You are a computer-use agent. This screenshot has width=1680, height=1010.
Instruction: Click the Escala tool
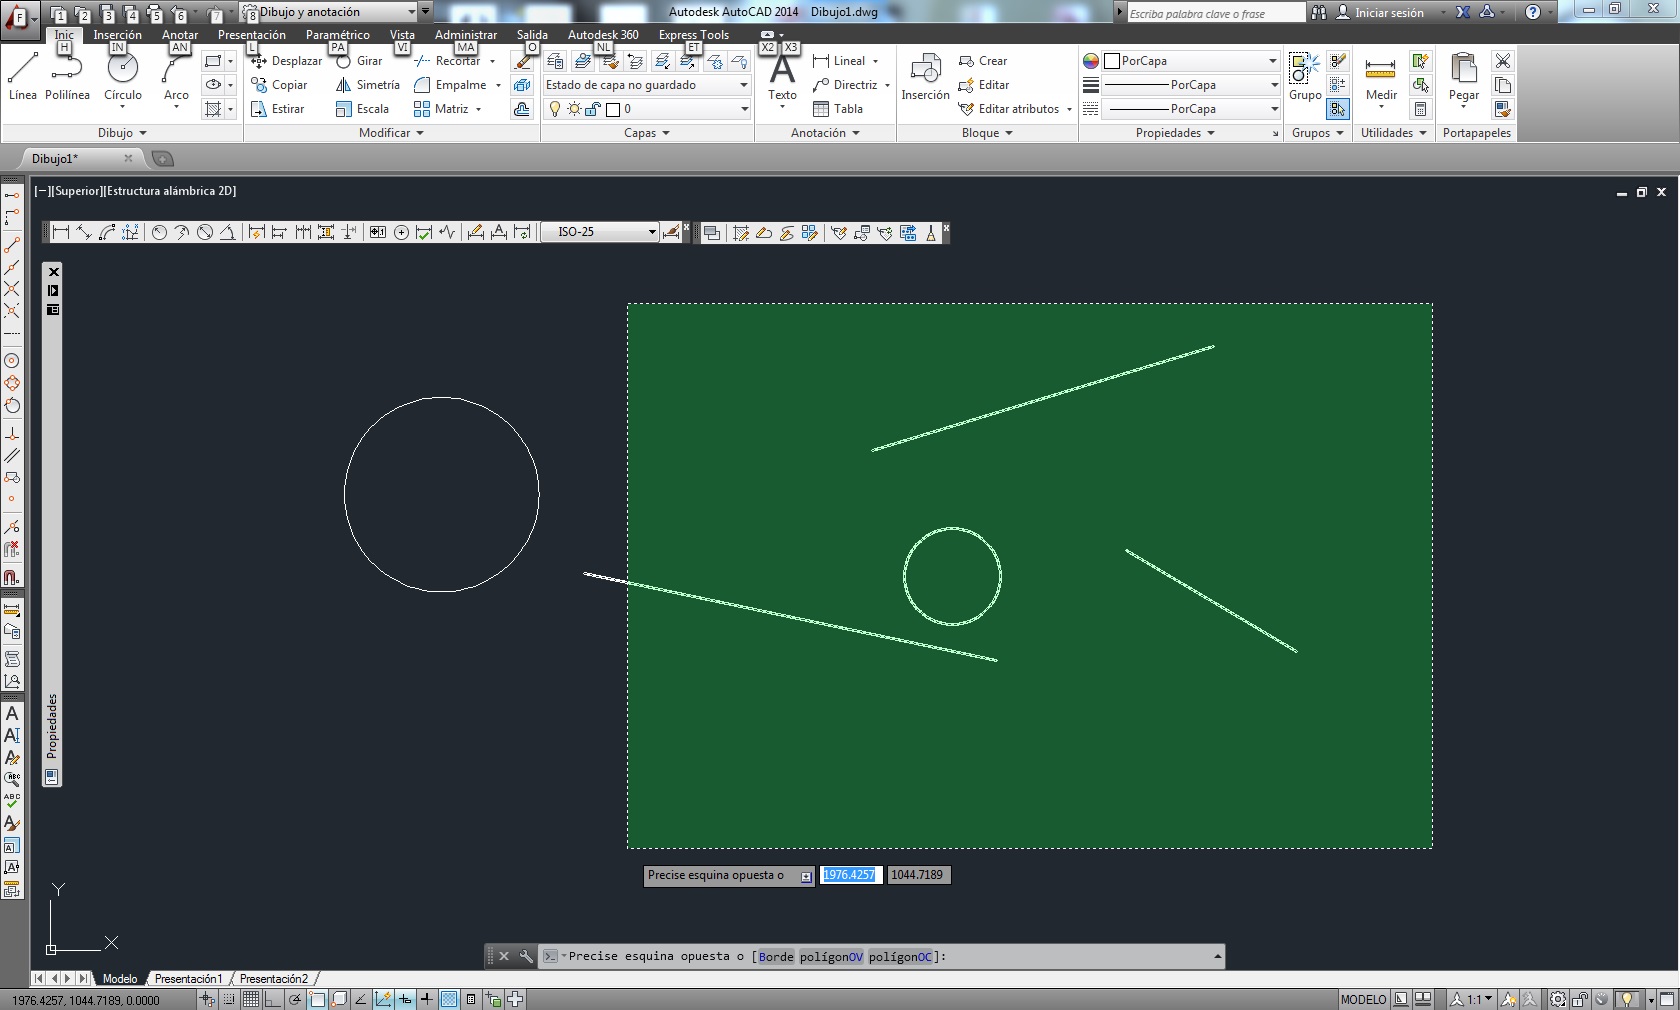362,109
